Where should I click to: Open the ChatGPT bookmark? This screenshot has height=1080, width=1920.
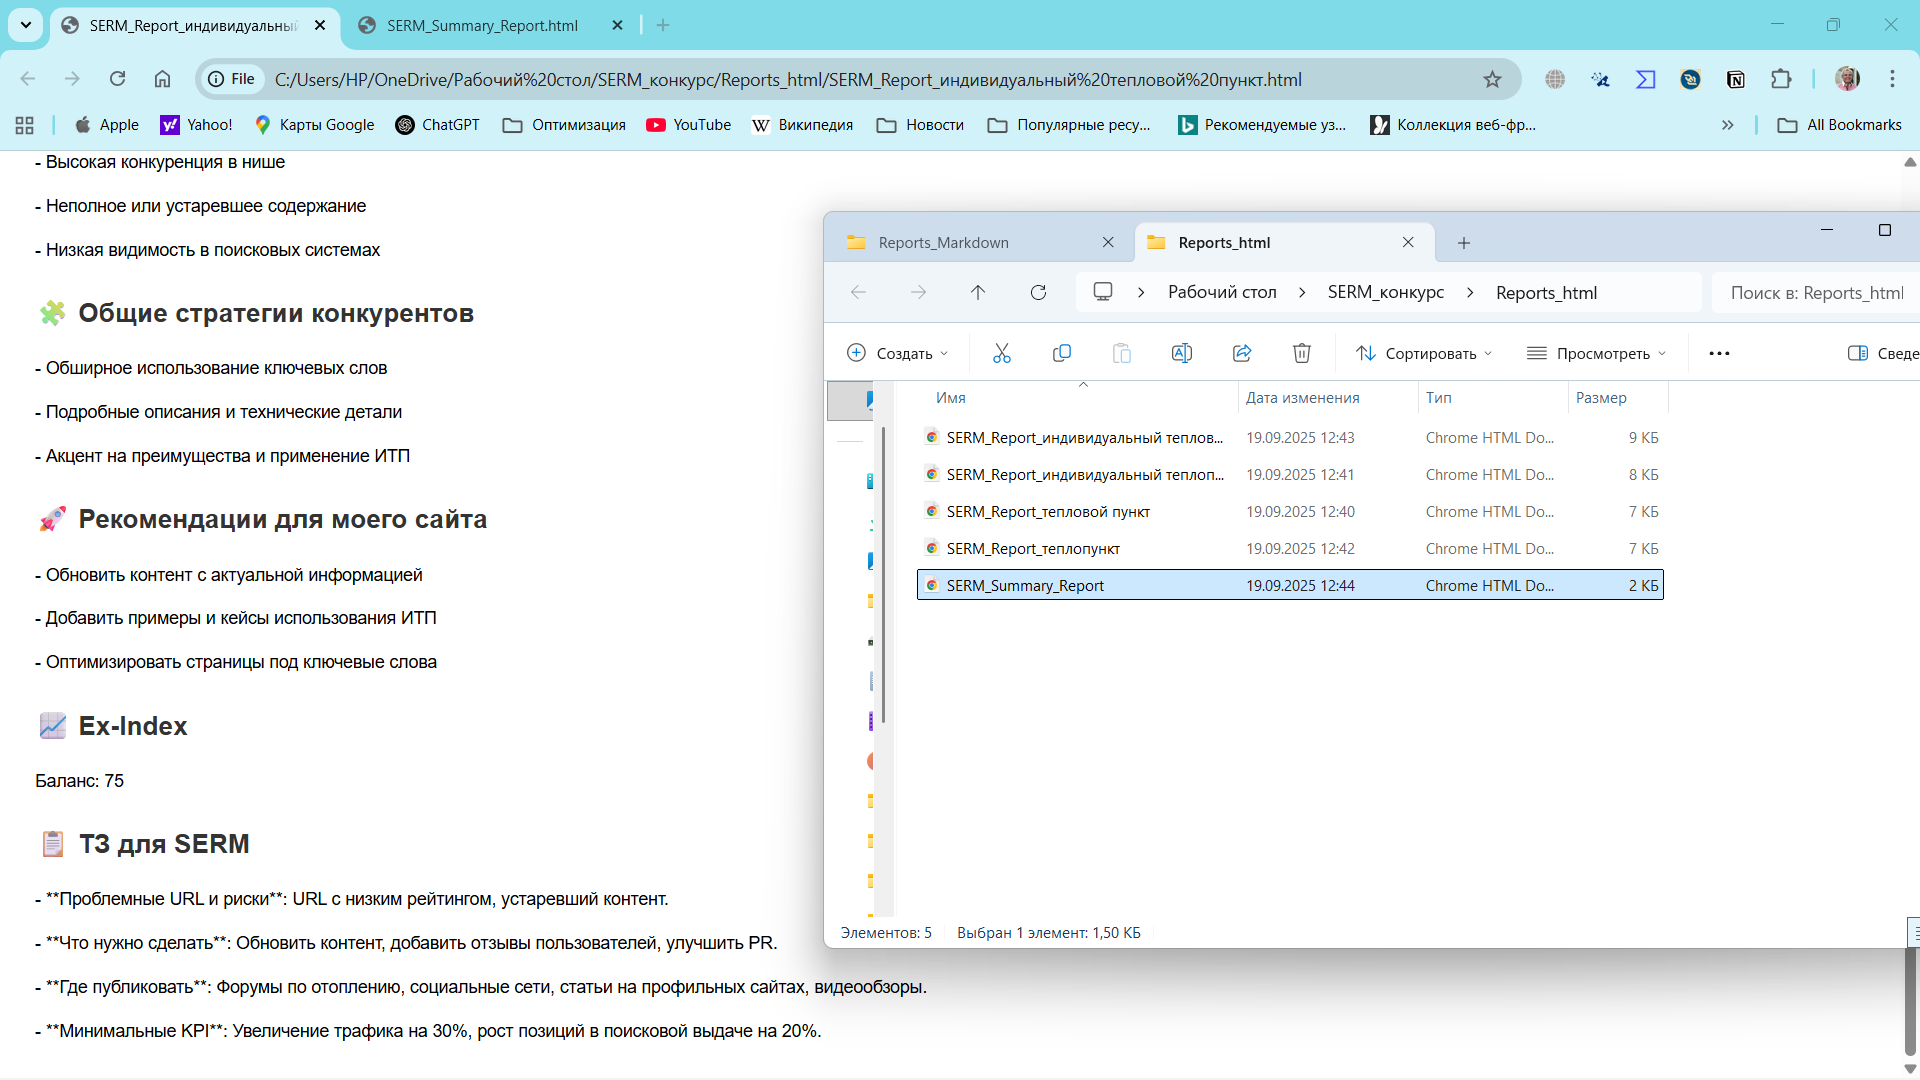coord(437,125)
